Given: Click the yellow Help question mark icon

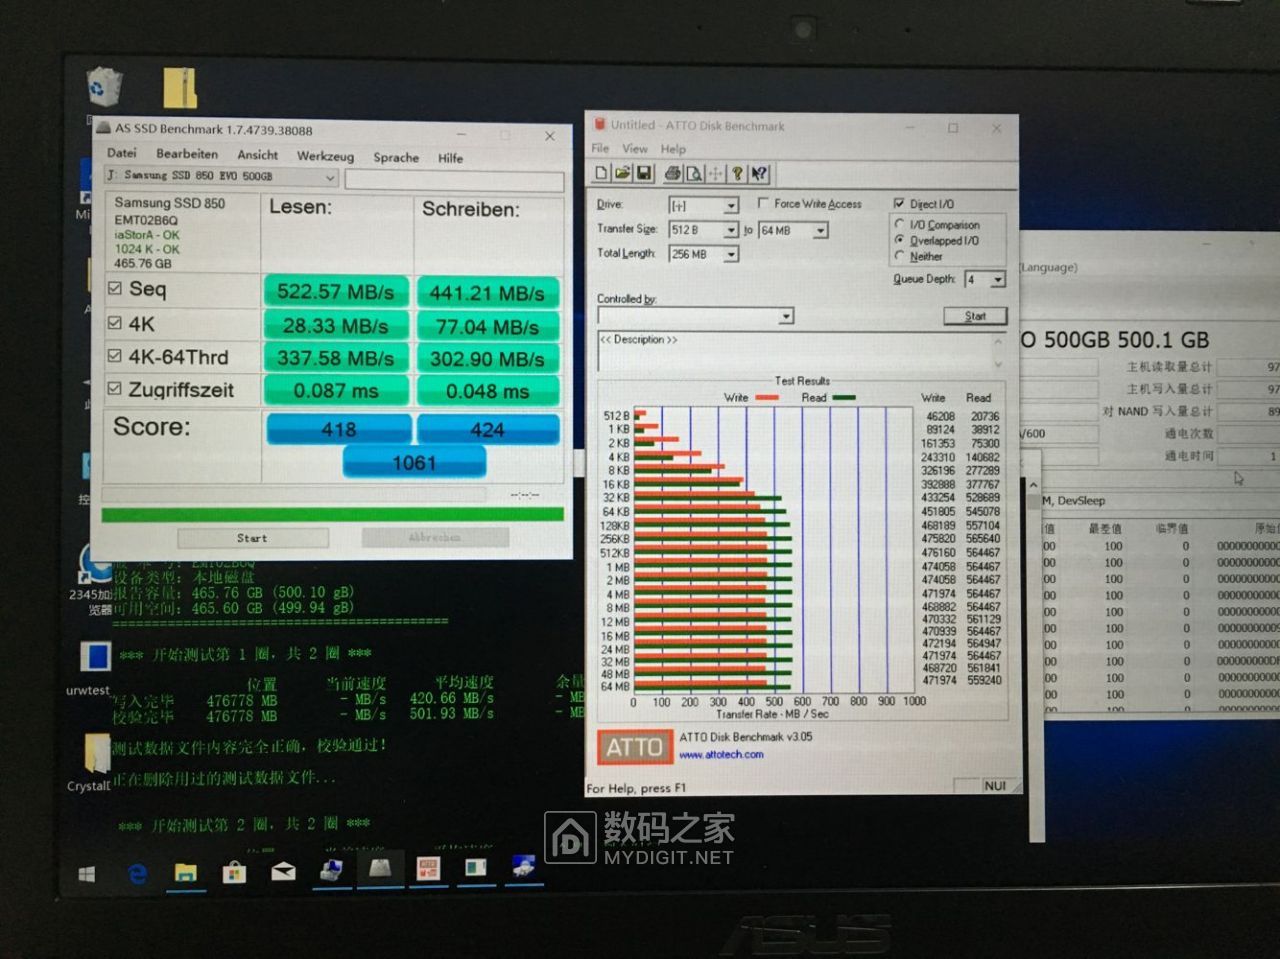Looking at the screenshot, I should pyautogui.click(x=737, y=173).
